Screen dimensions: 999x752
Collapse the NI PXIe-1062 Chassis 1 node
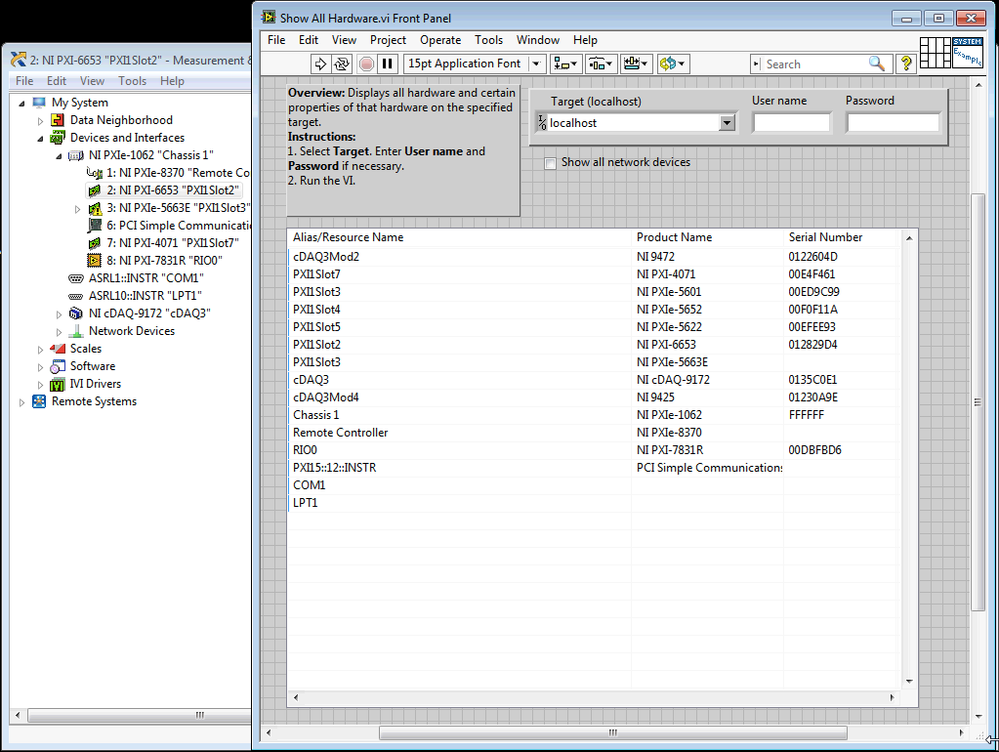(x=59, y=156)
